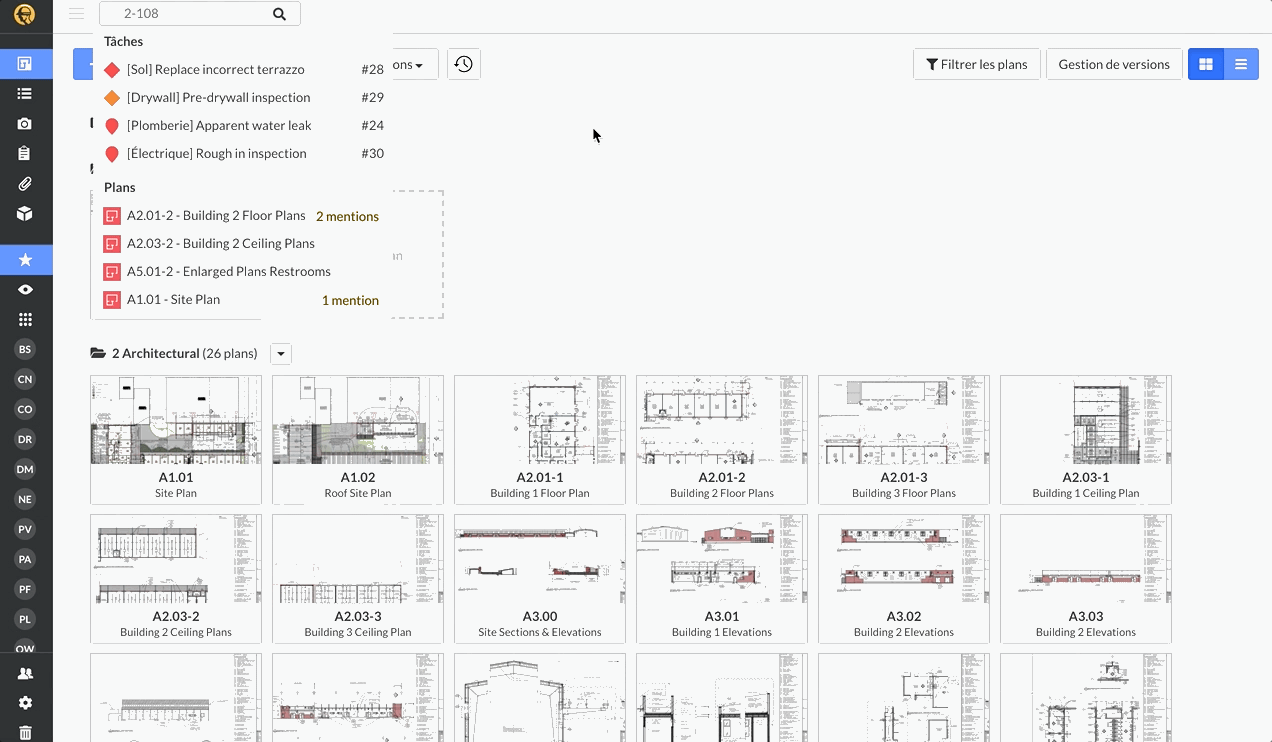The image size is (1272, 742).
Task: Open the A3.00 Site Sections & Elevations thumbnail
Action: click(x=540, y=579)
